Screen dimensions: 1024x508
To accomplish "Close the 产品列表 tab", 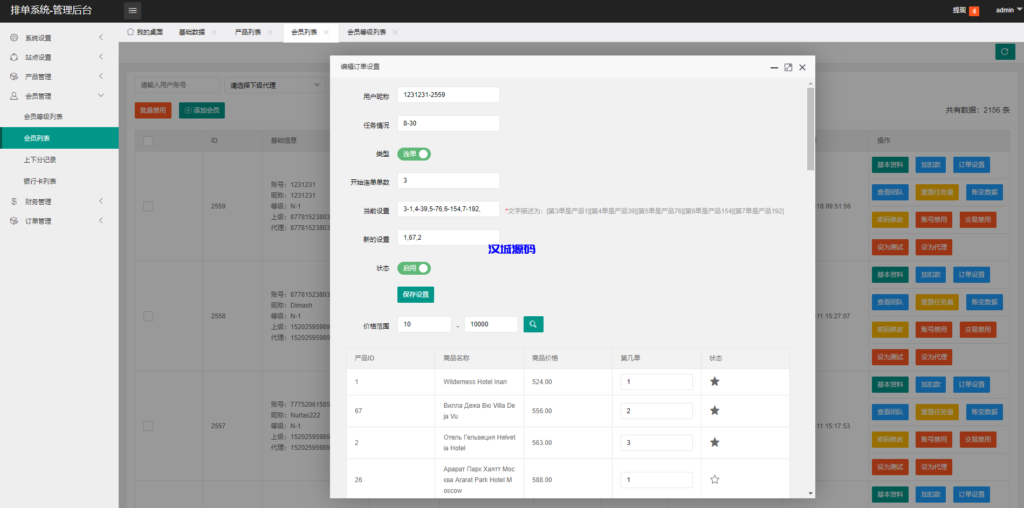I will tap(270, 32).
